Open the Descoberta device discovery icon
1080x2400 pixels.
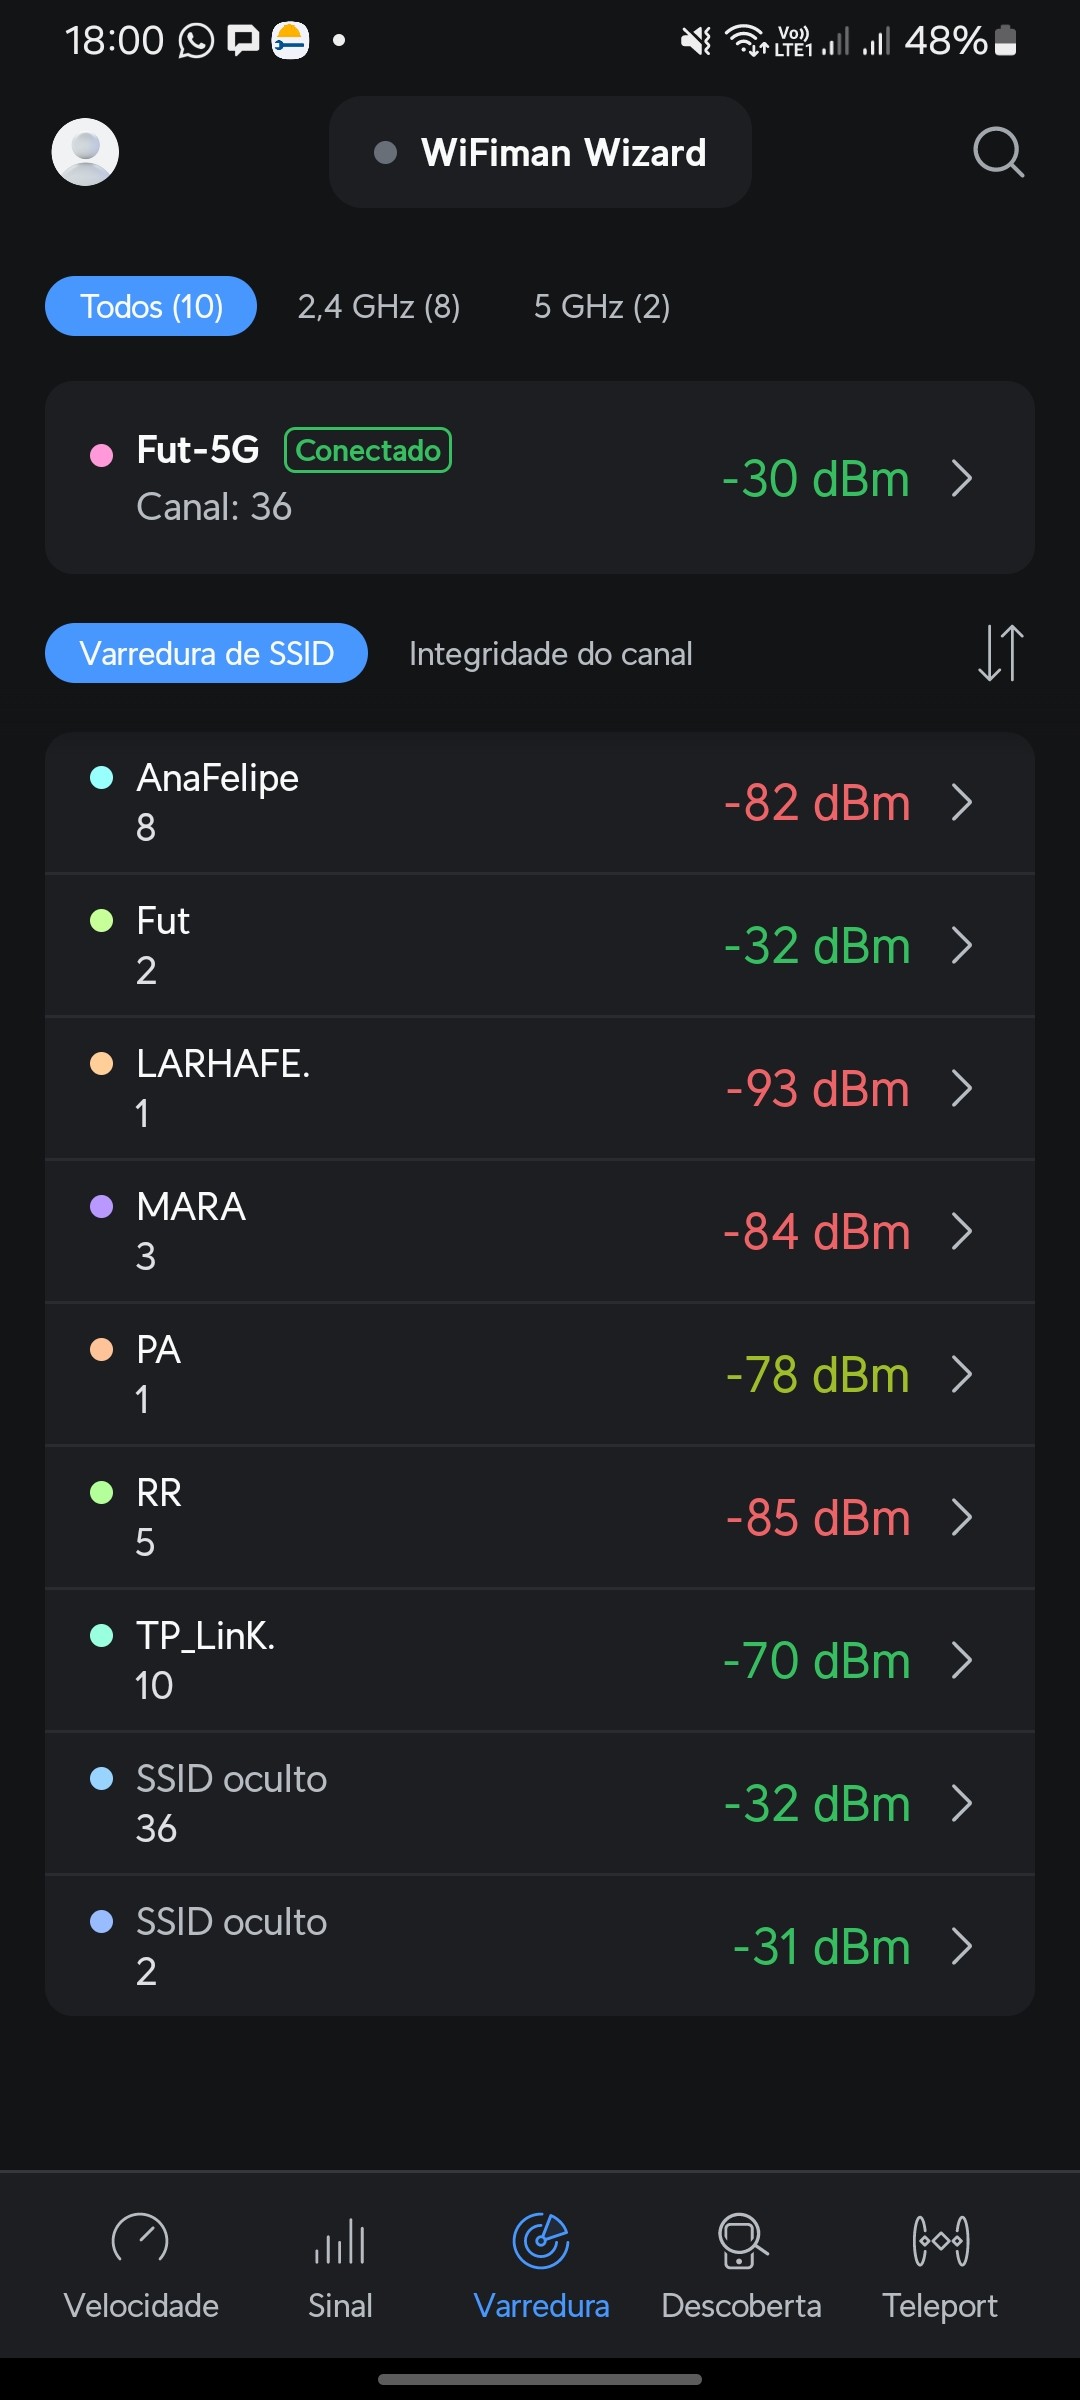(x=741, y=2240)
